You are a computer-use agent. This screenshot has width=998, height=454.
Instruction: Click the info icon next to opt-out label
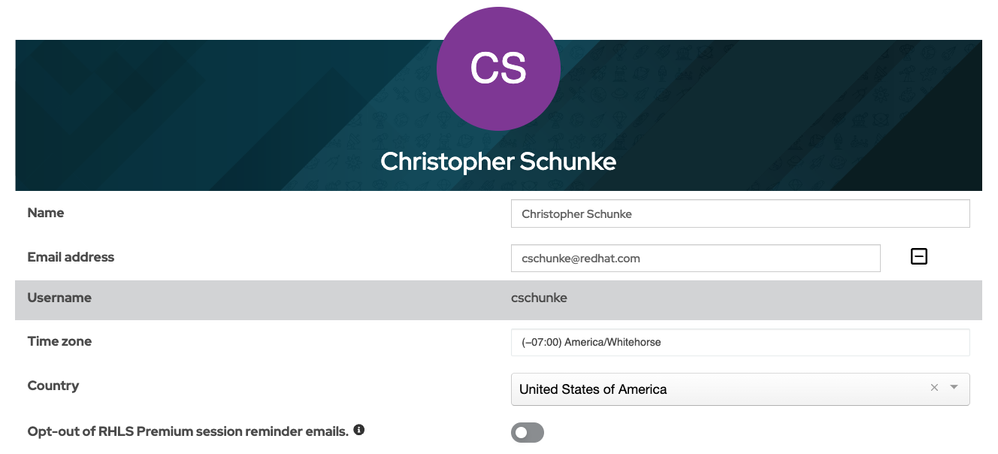coord(359,431)
